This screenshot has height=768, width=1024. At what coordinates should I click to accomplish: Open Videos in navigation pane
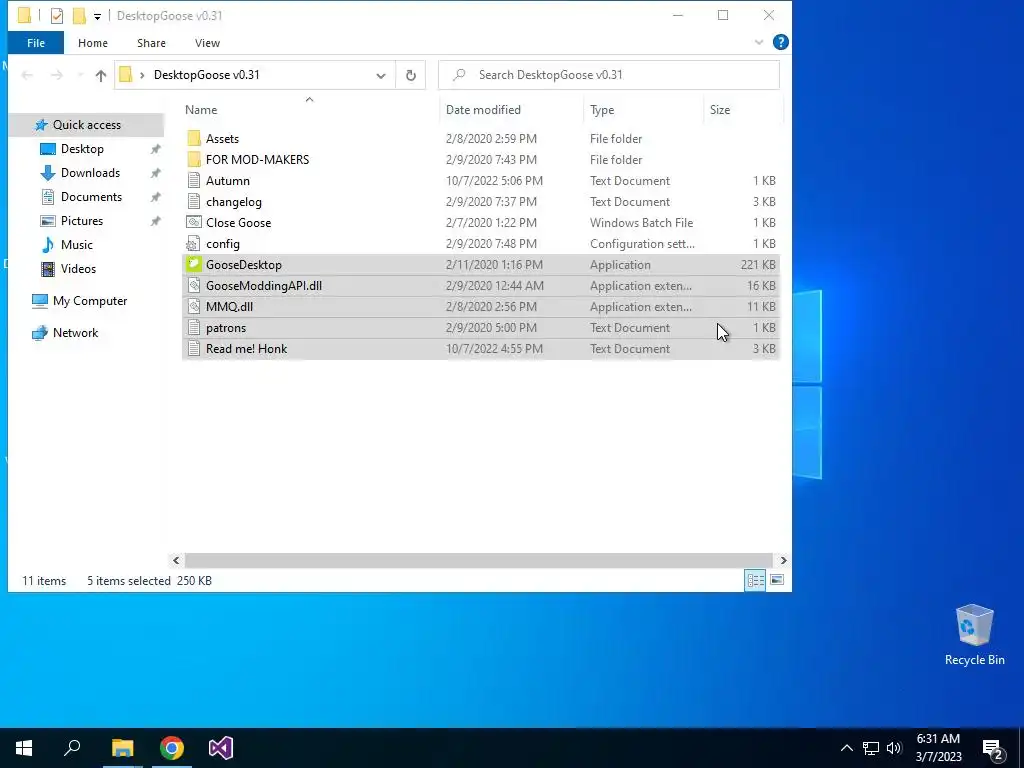tap(78, 269)
